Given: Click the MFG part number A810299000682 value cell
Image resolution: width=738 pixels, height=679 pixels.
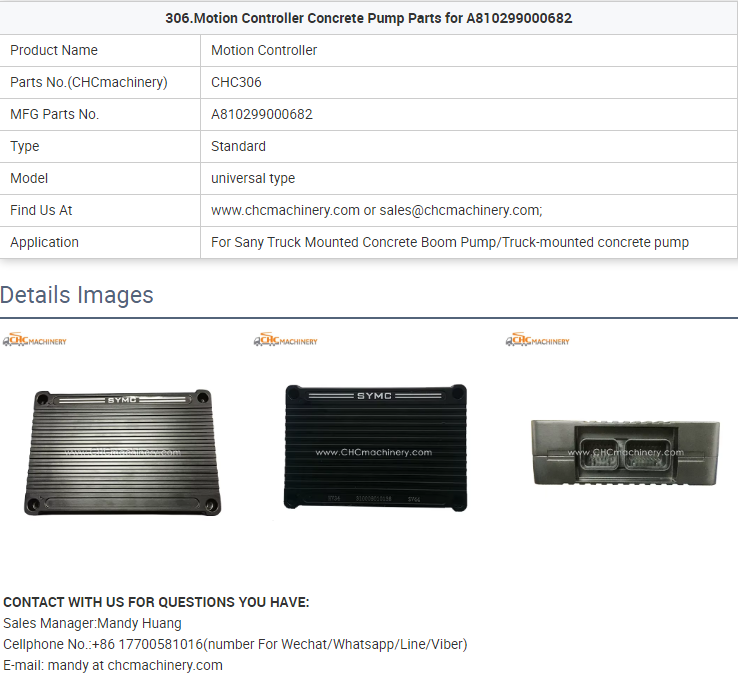Looking at the screenshot, I should tap(262, 114).
